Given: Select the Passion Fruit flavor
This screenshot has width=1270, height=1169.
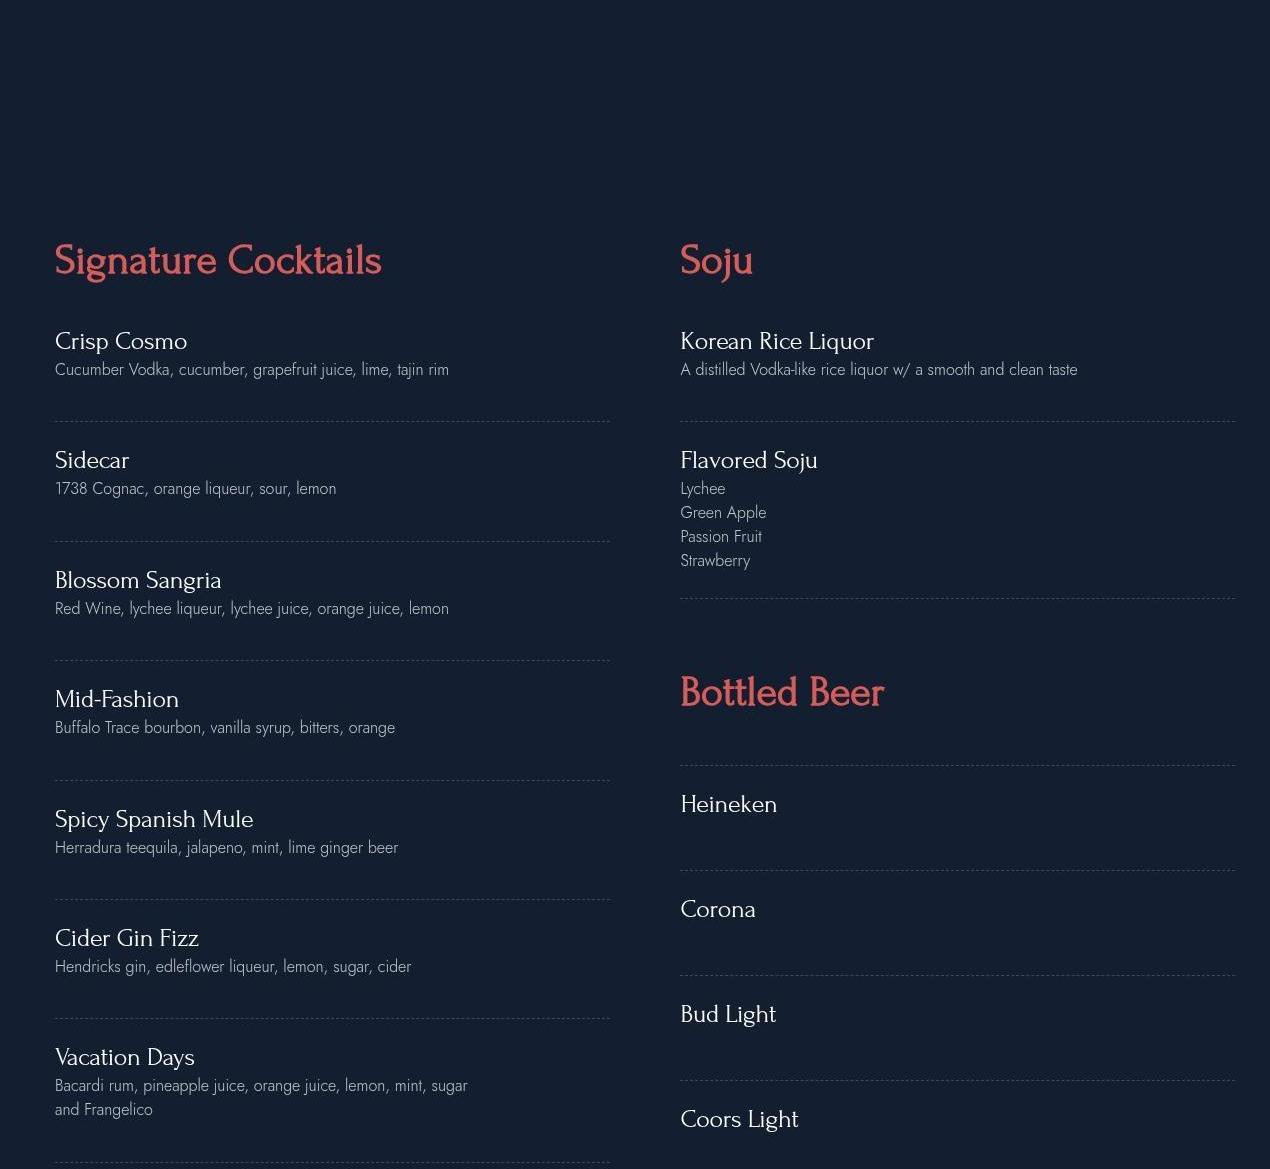Looking at the screenshot, I should tap(721, 537).
